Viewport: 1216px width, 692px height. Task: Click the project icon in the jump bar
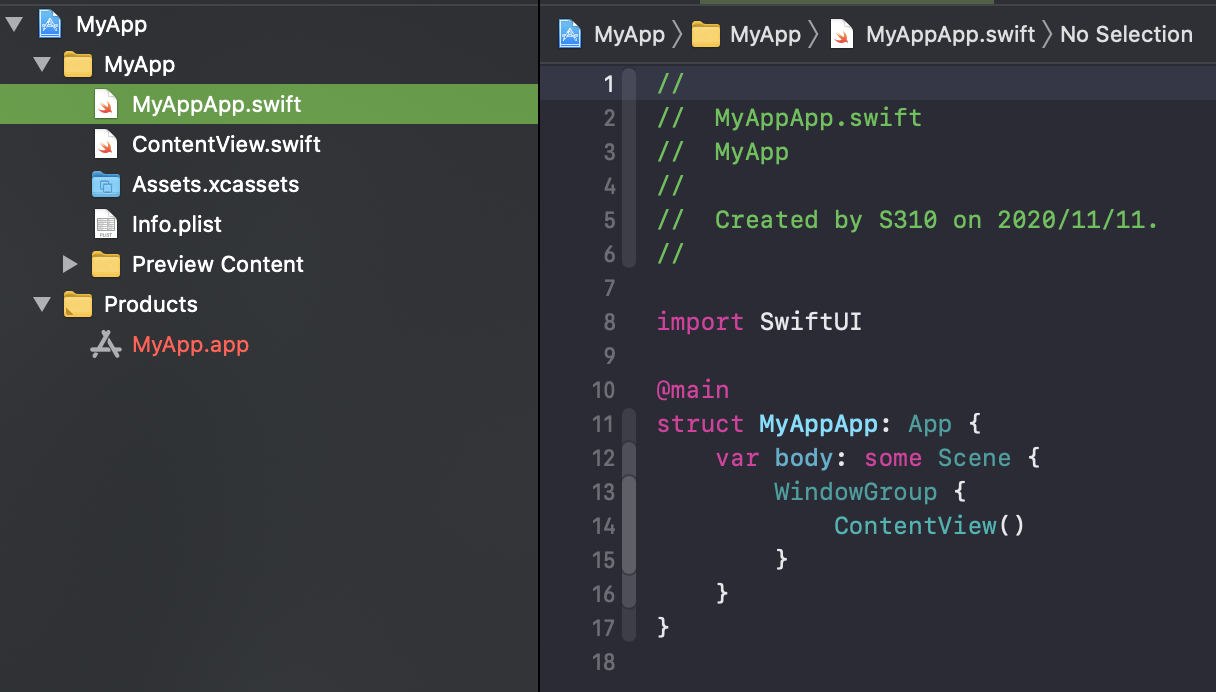coord(570,34)
